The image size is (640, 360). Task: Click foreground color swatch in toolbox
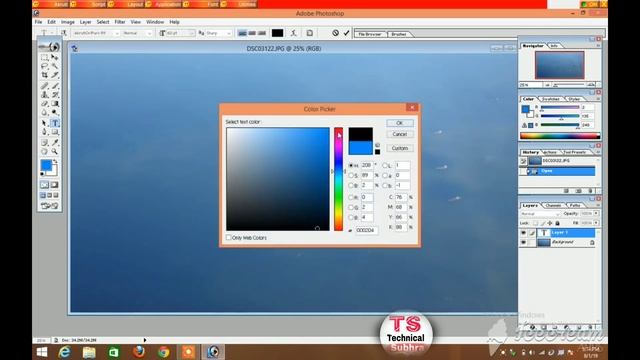click(46, 165)
